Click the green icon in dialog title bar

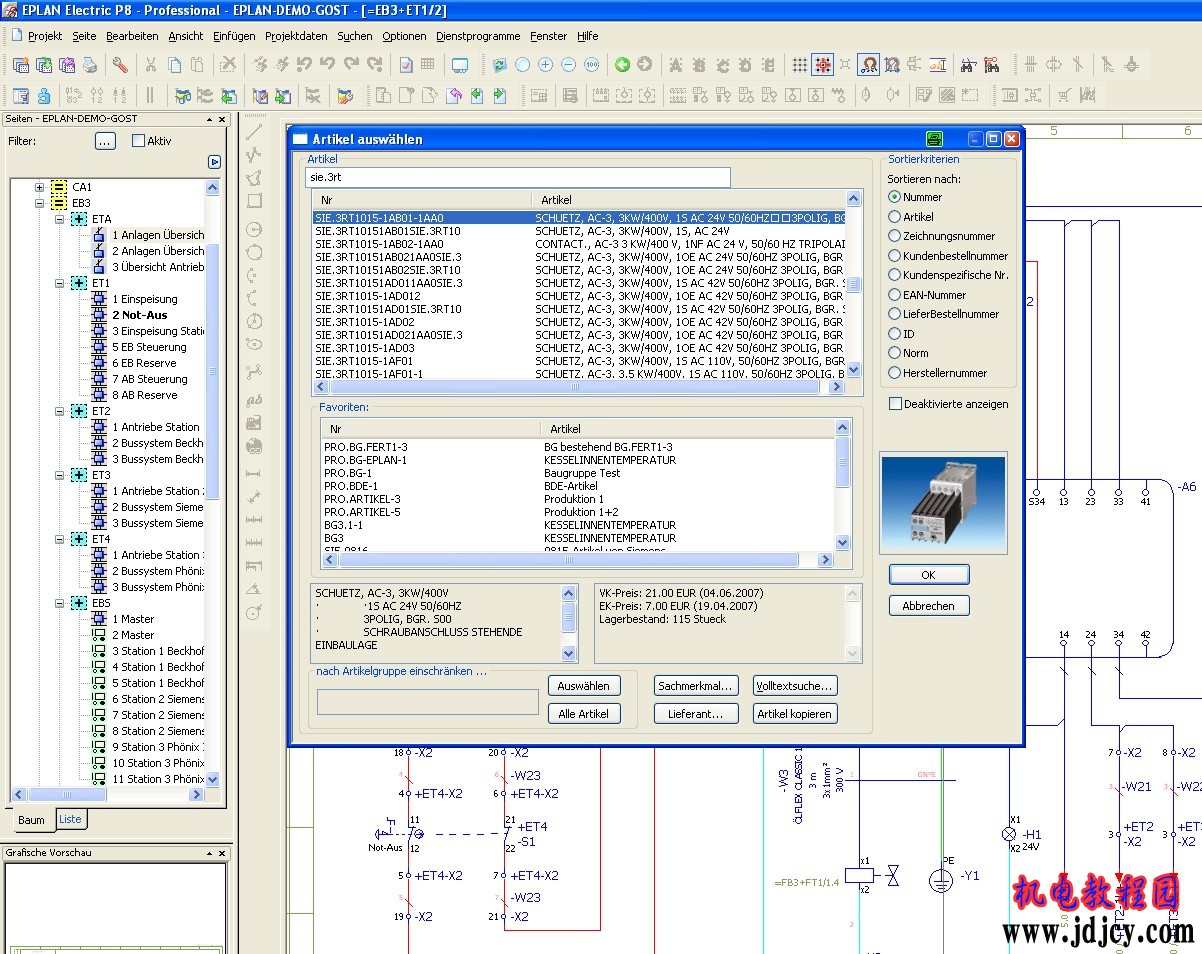click(935, 139)
